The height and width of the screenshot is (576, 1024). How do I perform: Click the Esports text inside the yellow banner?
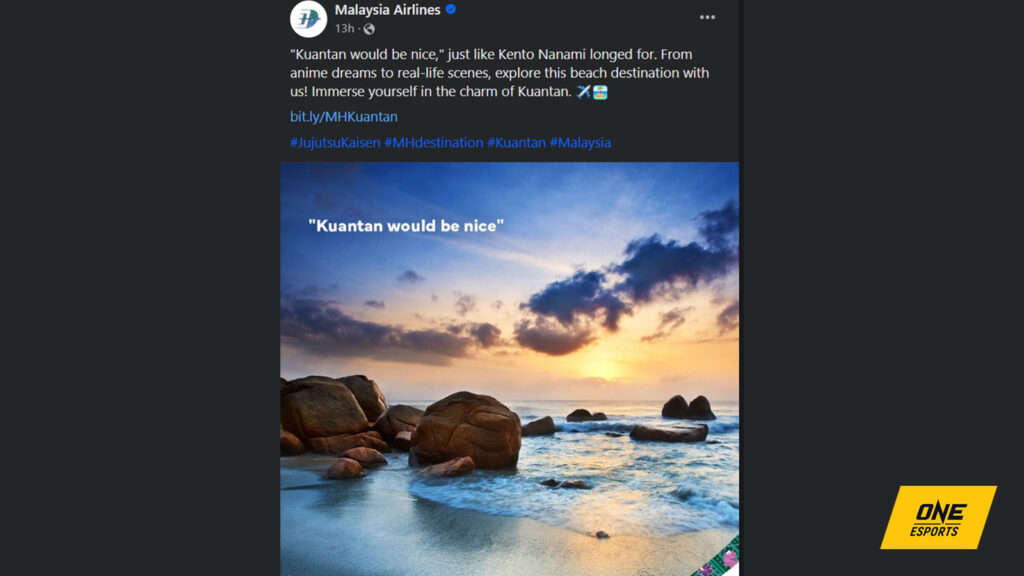pyautogui.click(x=933, y=531)
